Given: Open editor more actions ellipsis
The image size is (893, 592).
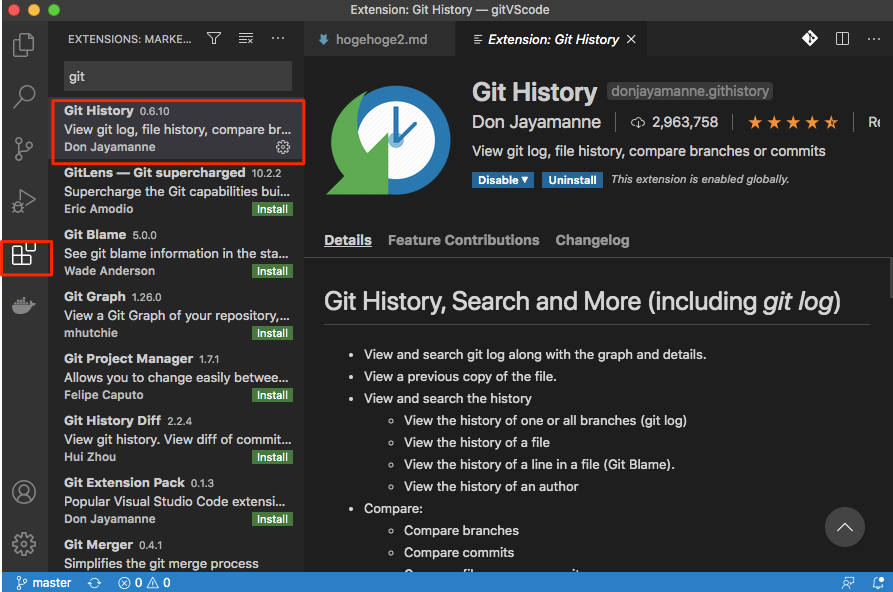Looking at the screenshot, I should pos(874,39).
